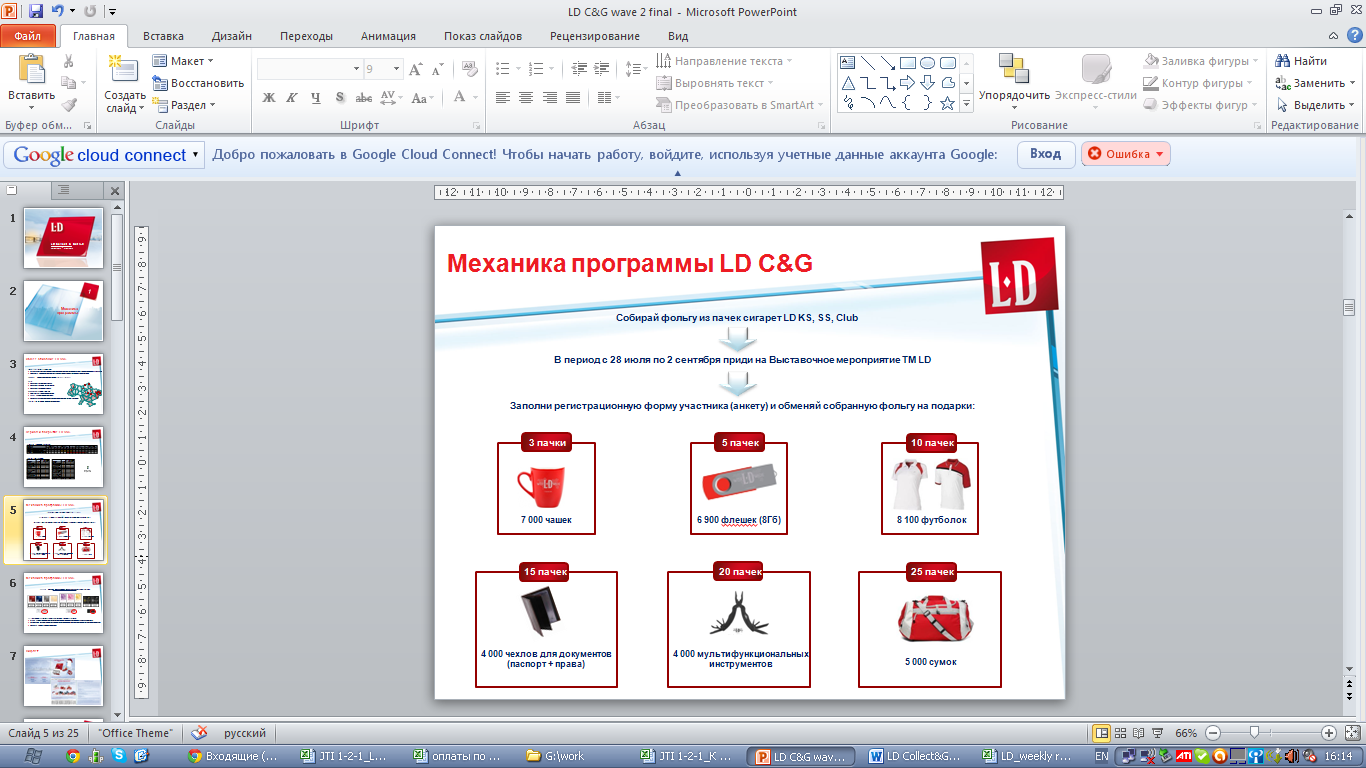
Task: Toggle Align text left
Action: [502, 97]
